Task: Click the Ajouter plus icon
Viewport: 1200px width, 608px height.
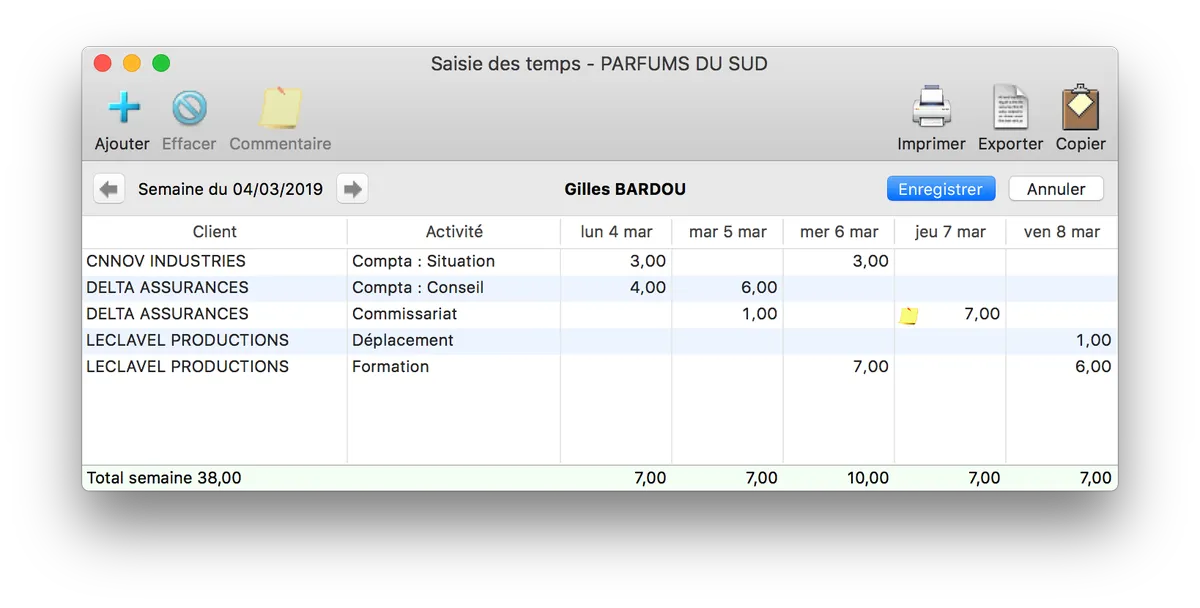Action: 123,108
